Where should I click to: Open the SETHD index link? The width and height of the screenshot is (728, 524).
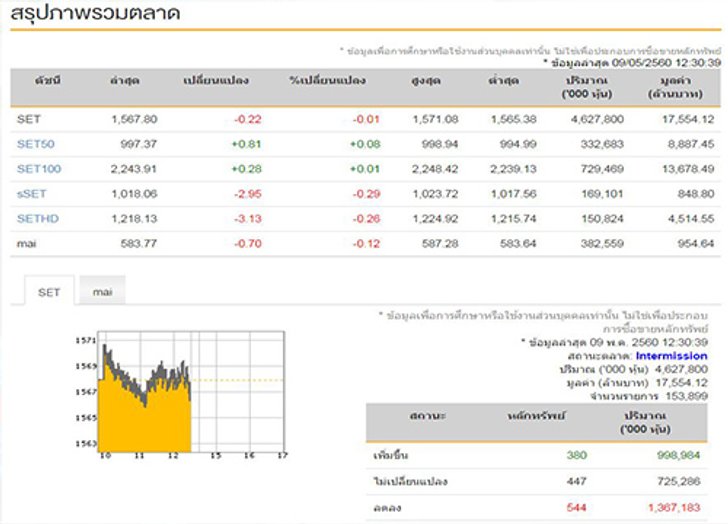click(38, 219)
